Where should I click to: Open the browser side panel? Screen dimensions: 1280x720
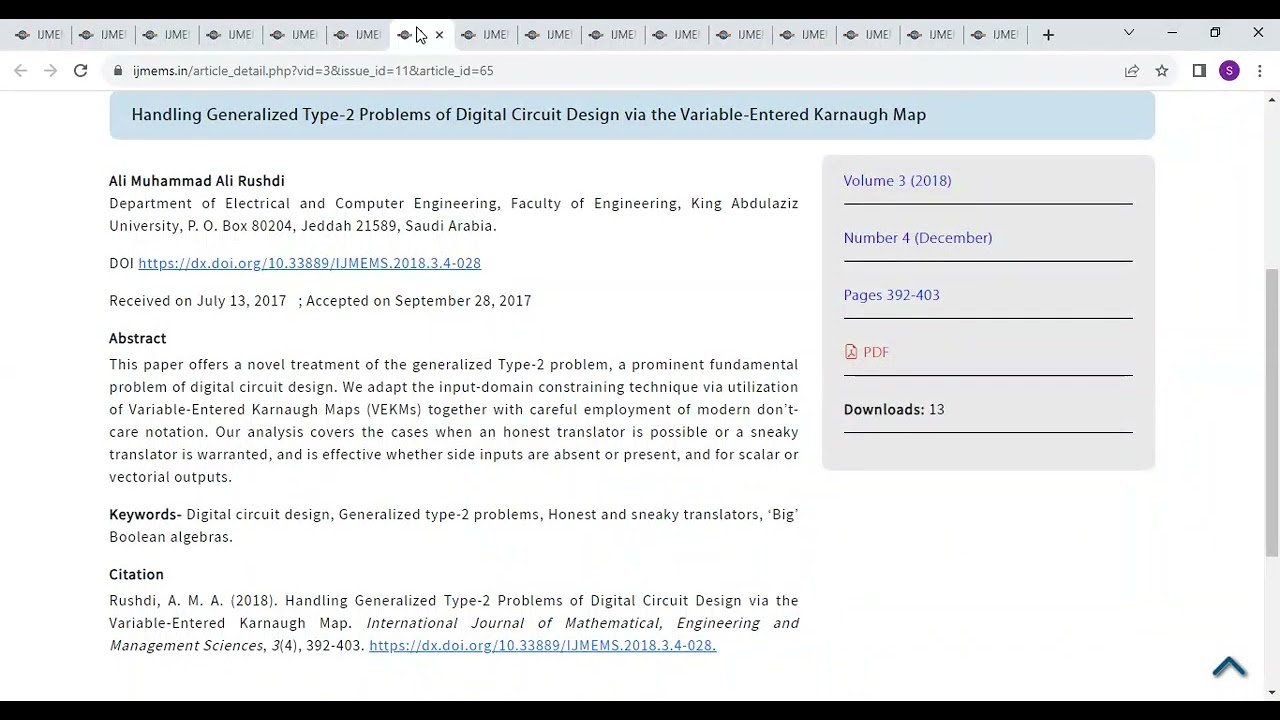tap(1200, 71)
